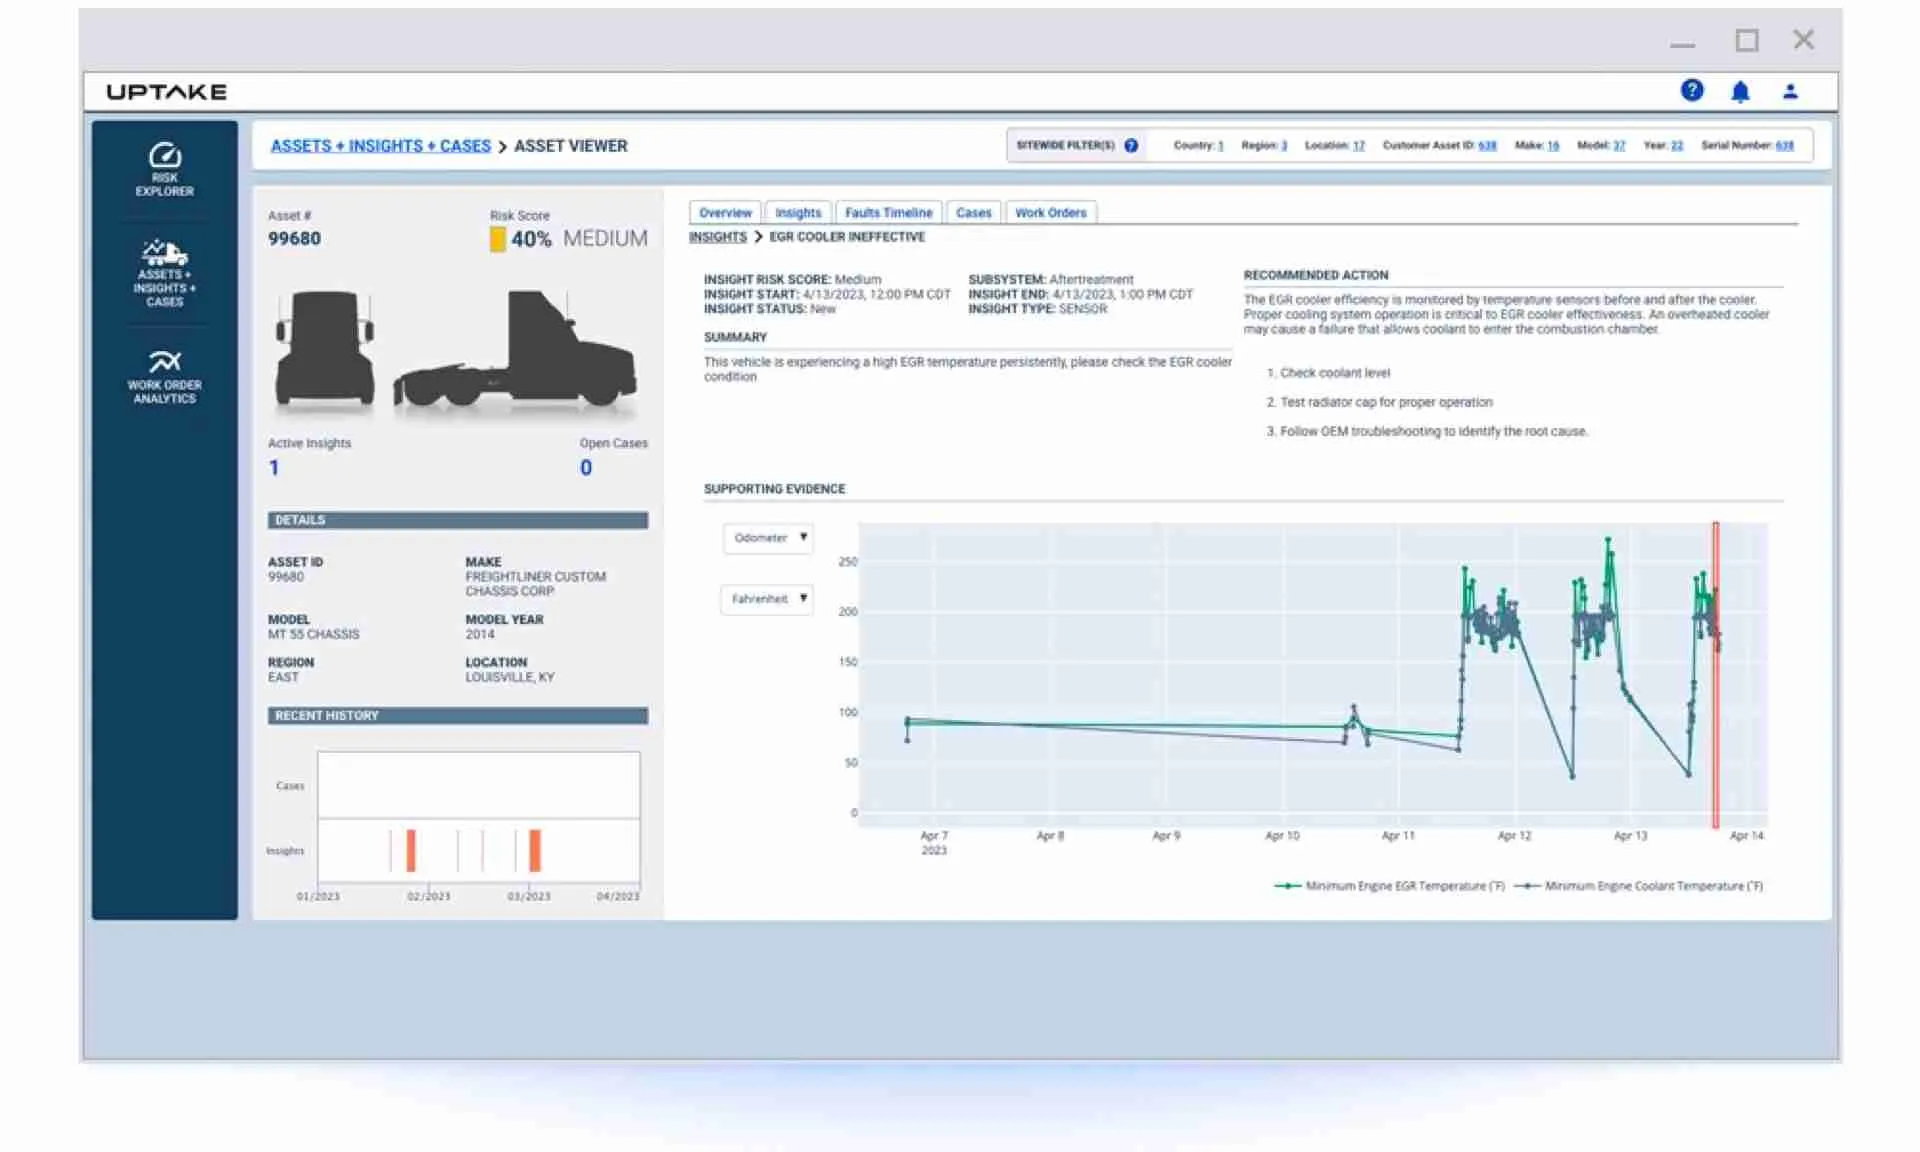1920x1152 pixels.
Task: Click asset number 99680 heading
Action: tap(294, 239)
